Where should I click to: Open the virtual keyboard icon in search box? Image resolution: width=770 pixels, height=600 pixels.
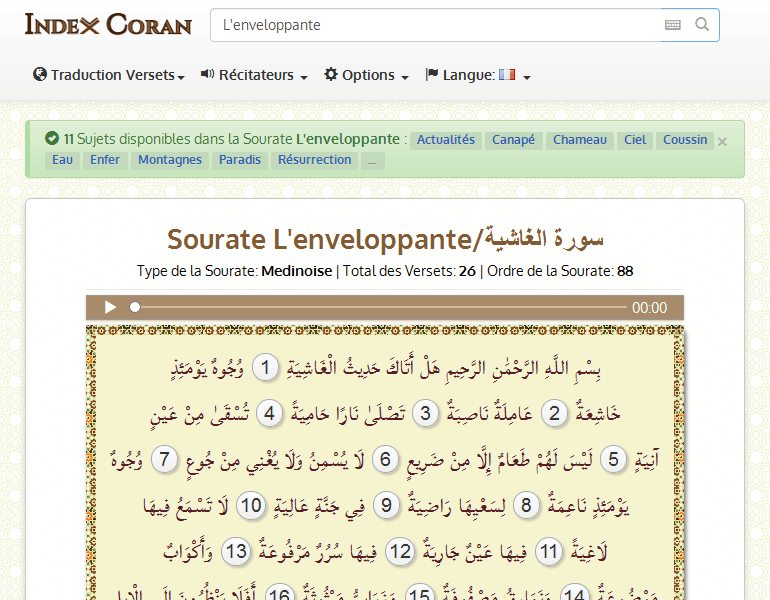[672, 25]
